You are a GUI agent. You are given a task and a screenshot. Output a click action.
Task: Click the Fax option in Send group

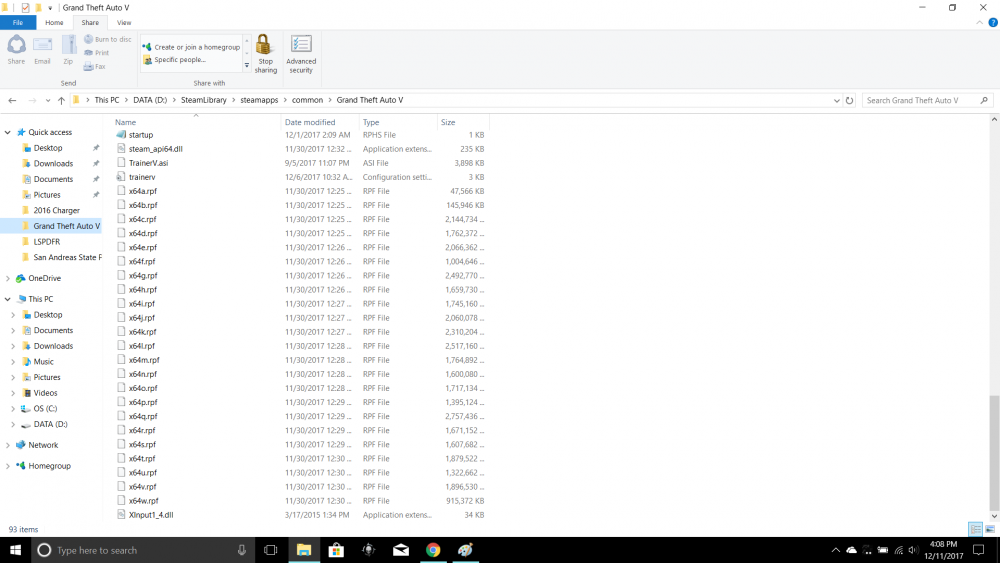94,66
